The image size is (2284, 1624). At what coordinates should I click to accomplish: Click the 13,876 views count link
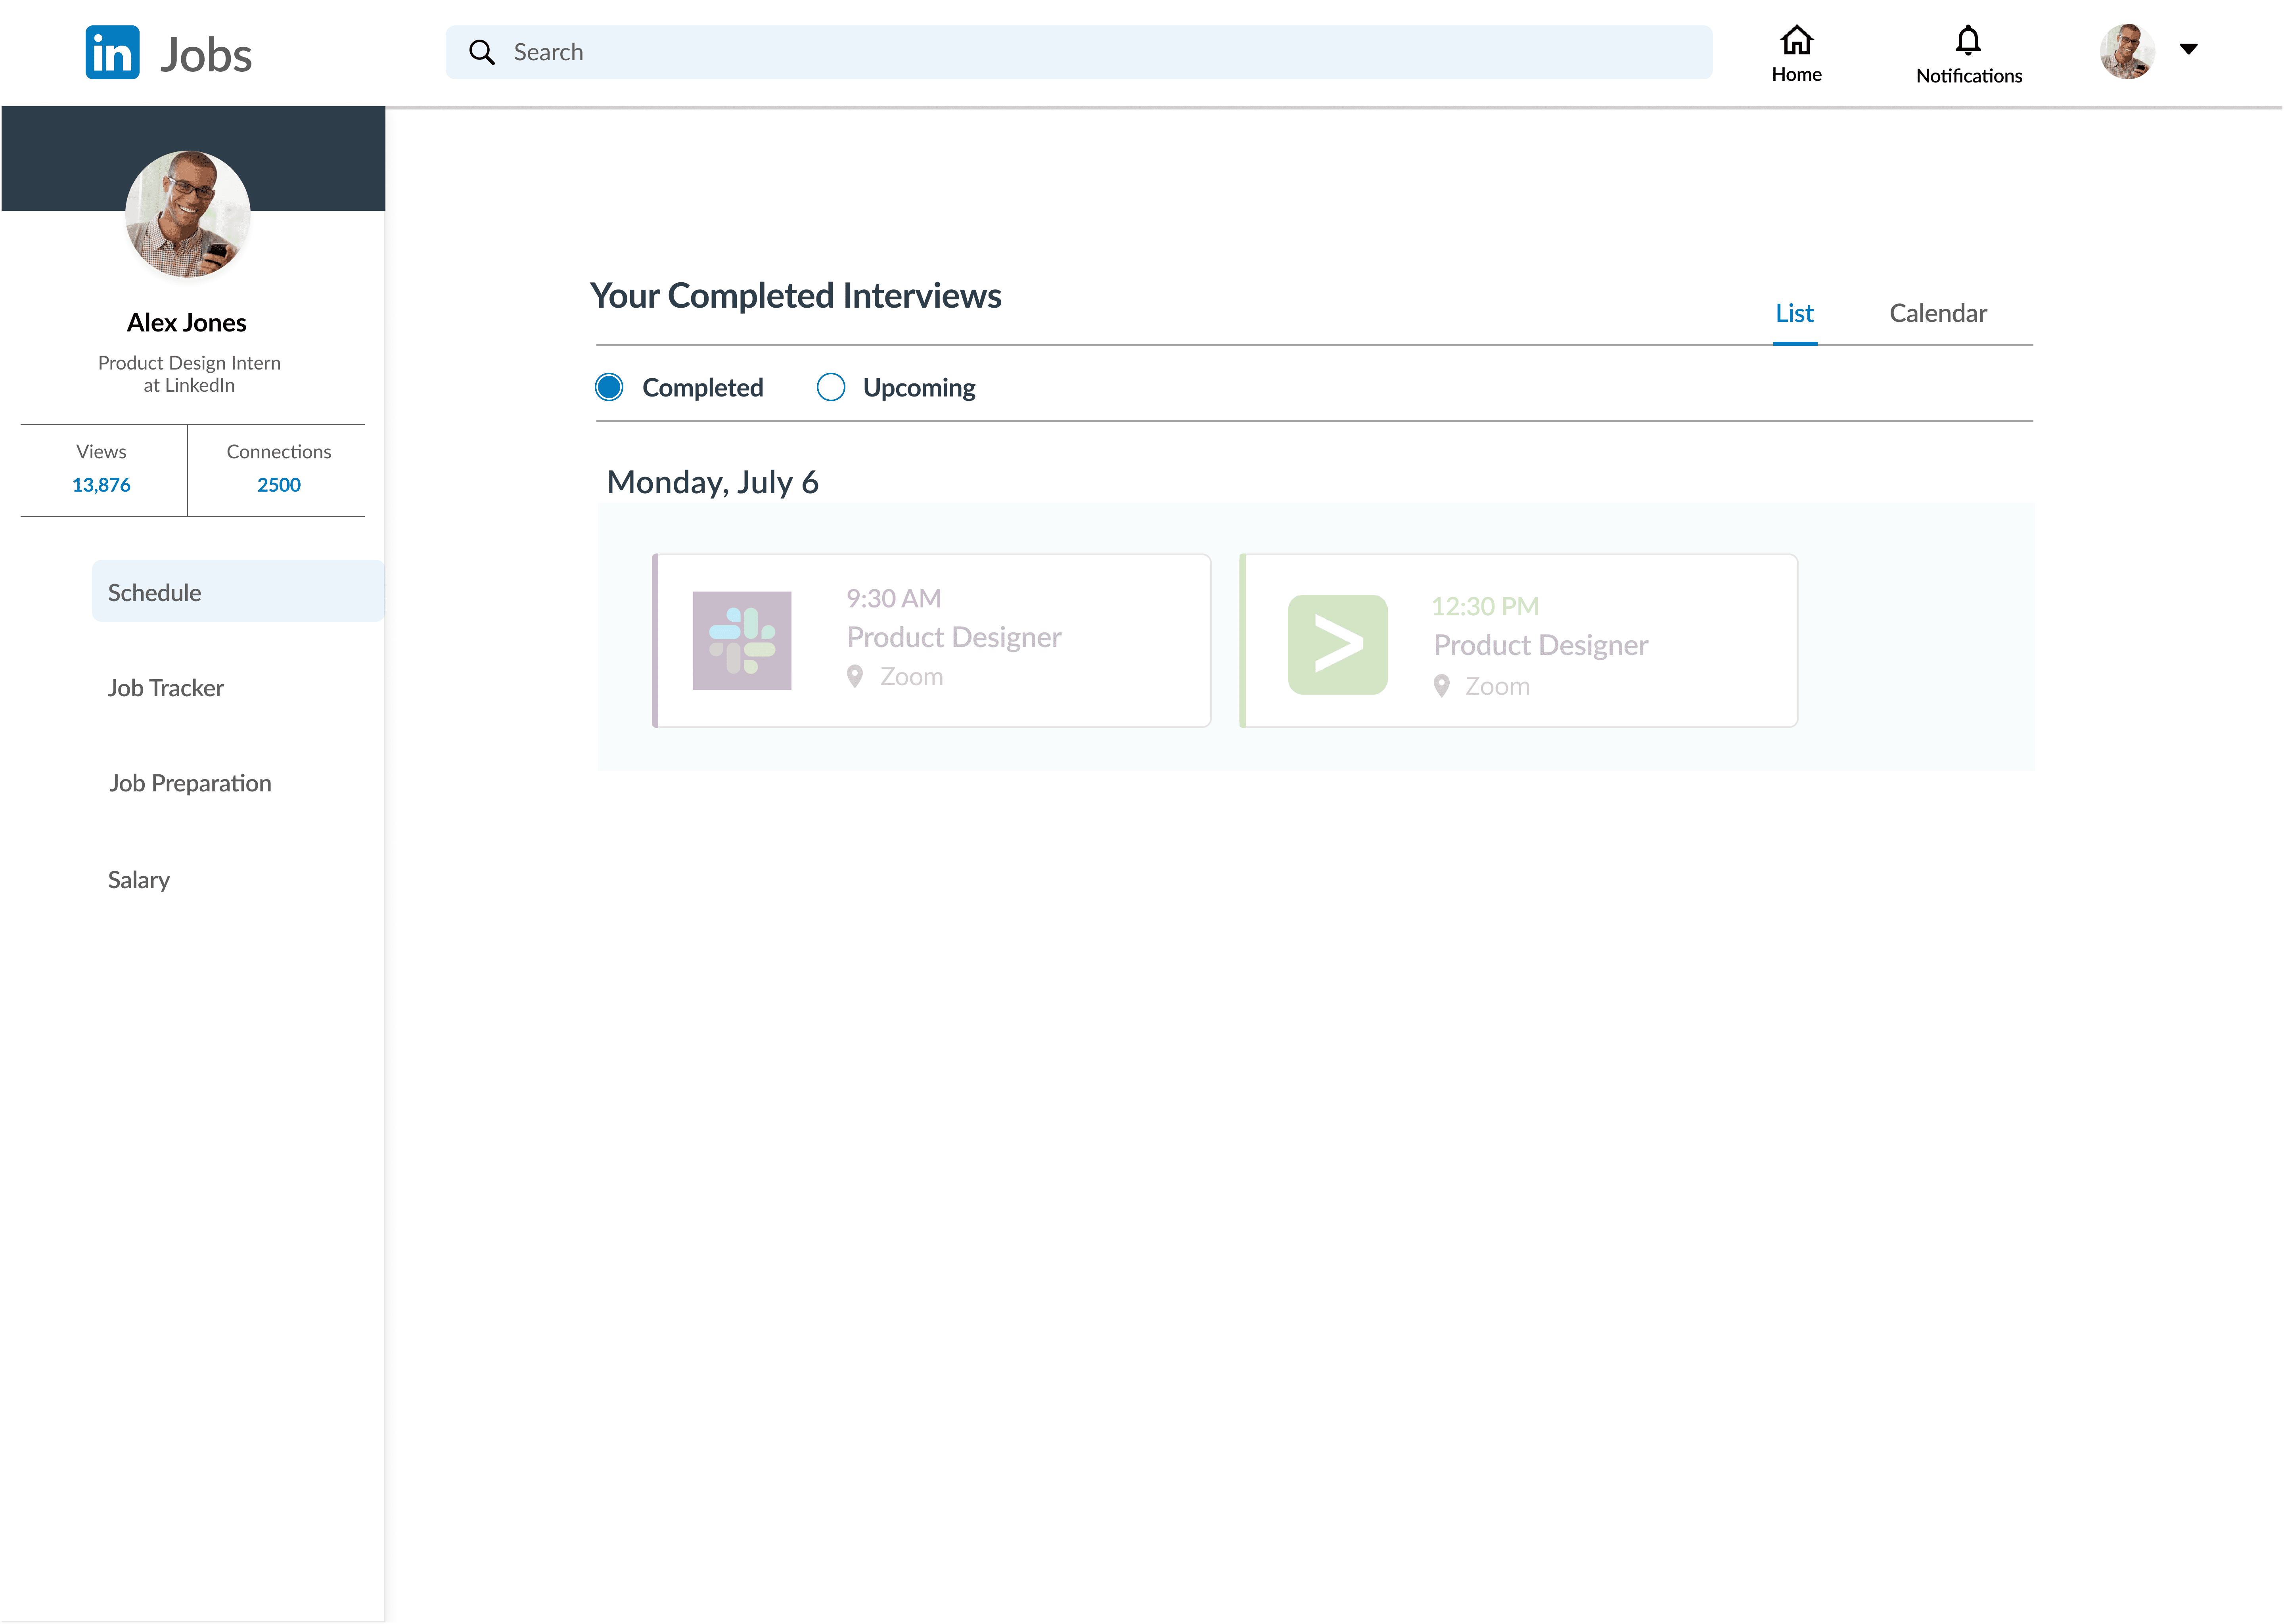coord(101,485)
